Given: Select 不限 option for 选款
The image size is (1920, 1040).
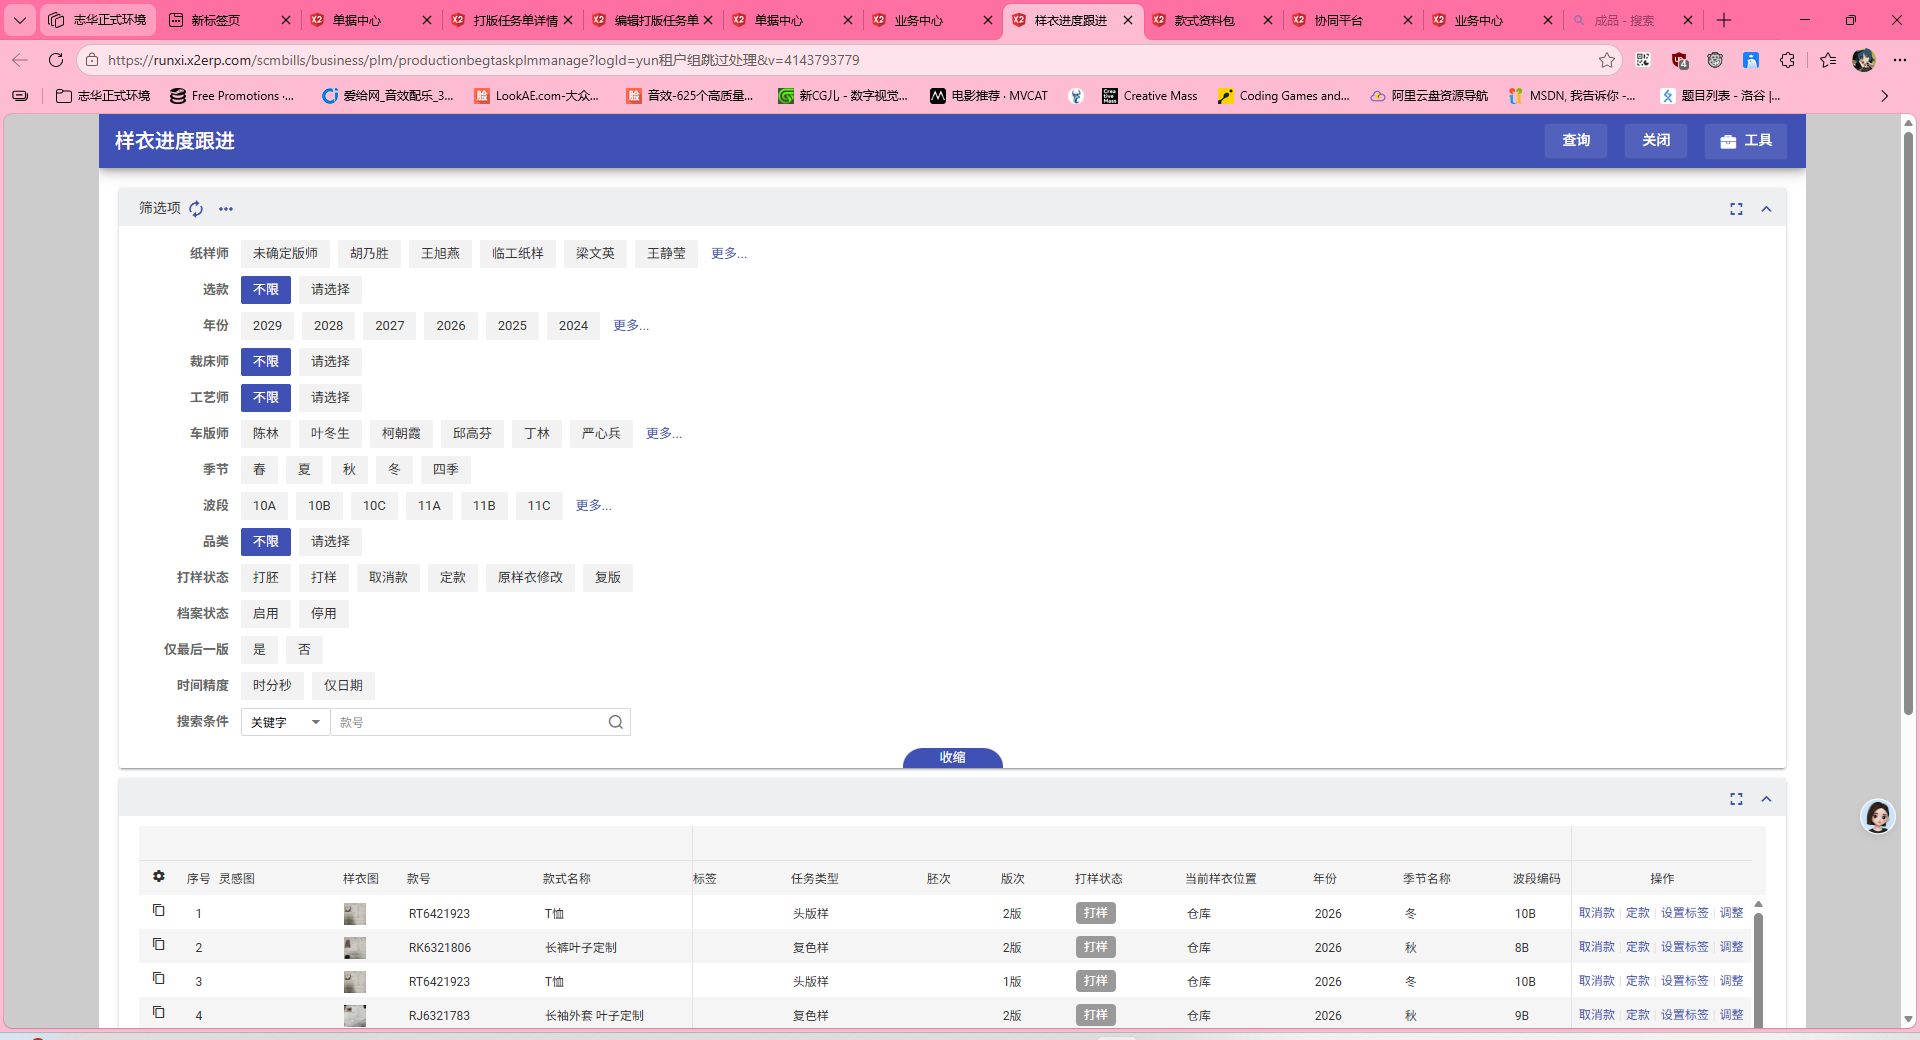Looking at the screenshot, I should pyautogui.click(x=266, y=290).
